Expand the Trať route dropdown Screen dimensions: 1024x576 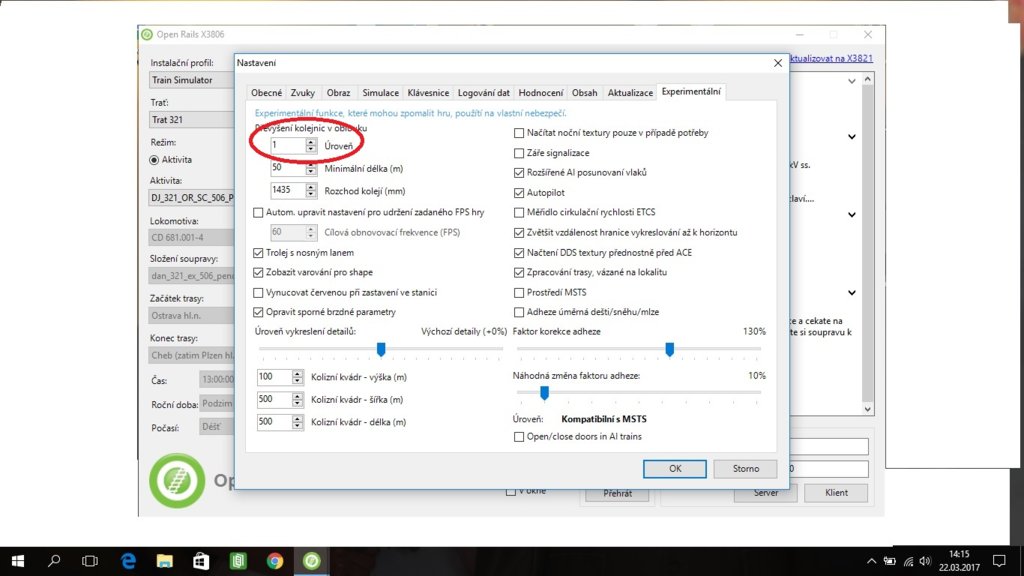190,120
